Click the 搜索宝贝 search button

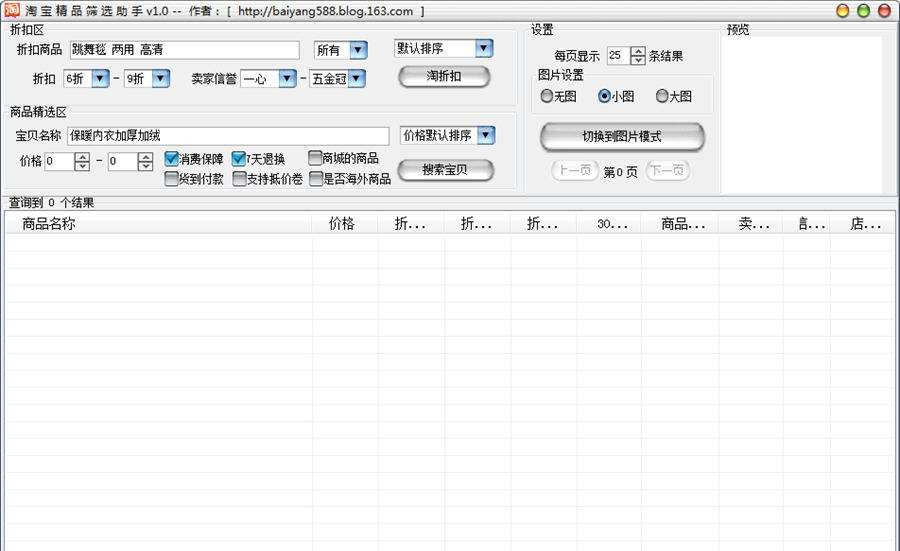tap(445, 170)
